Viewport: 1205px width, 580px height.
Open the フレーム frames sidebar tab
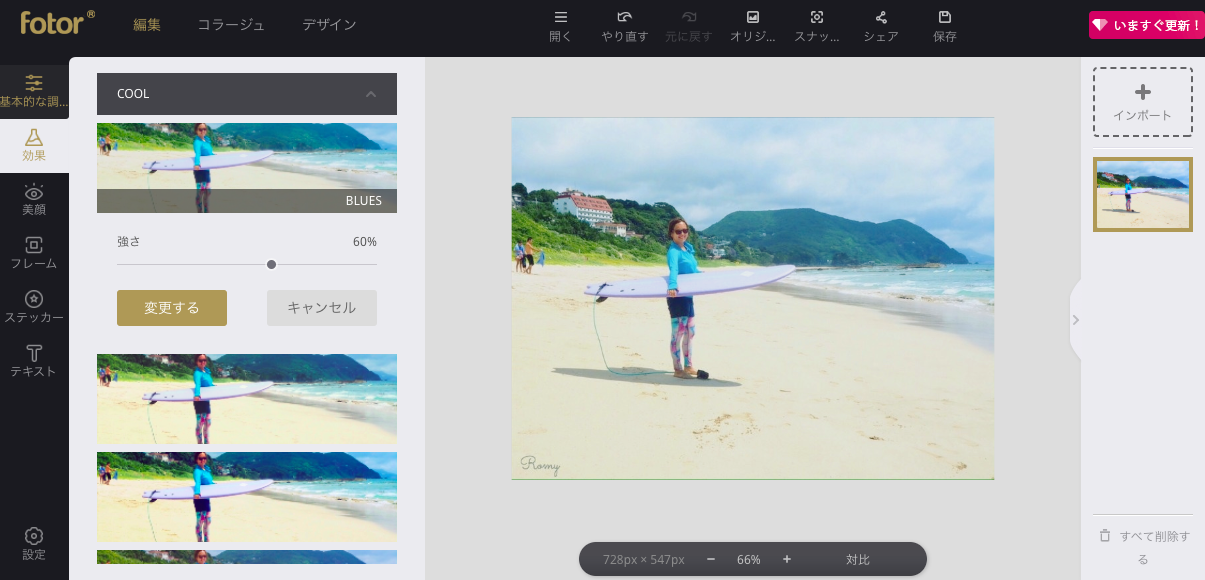34,254
